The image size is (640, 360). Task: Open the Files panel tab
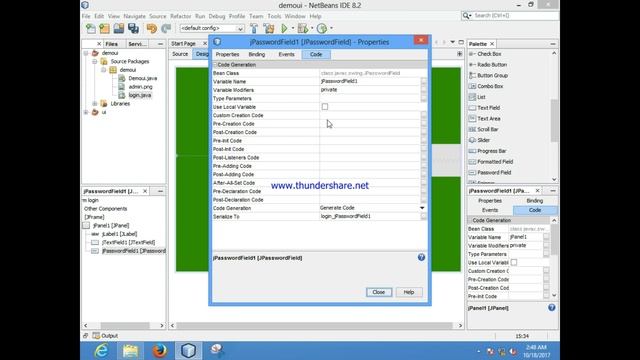(111, 44)
